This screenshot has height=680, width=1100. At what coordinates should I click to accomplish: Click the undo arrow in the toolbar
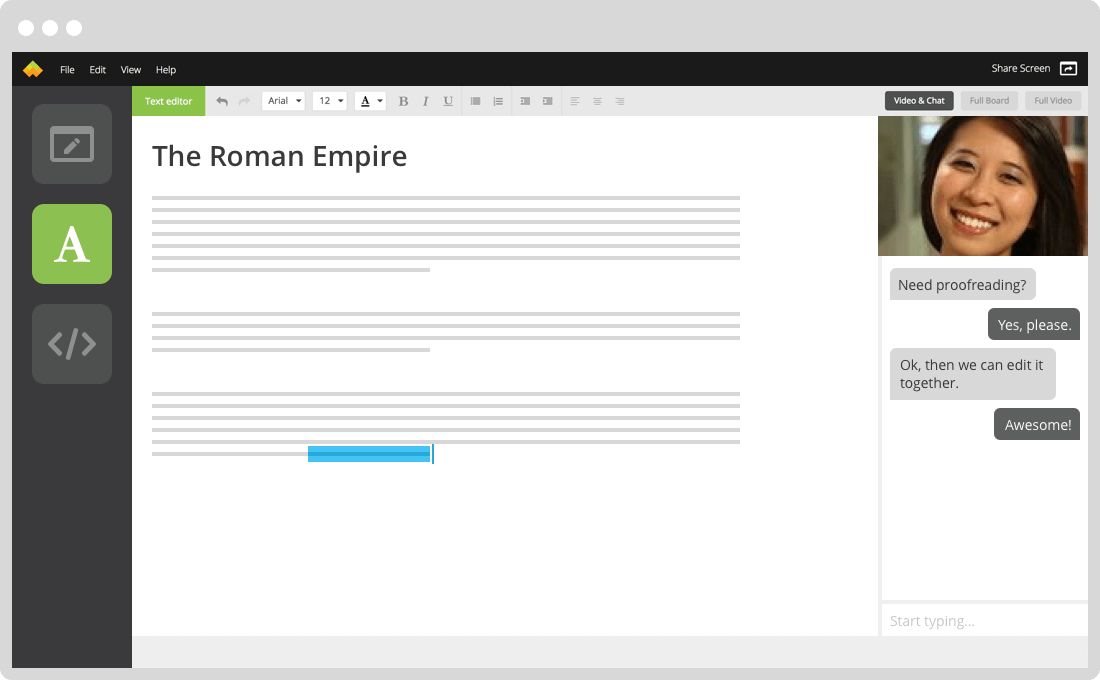click(x=222, y=101)
